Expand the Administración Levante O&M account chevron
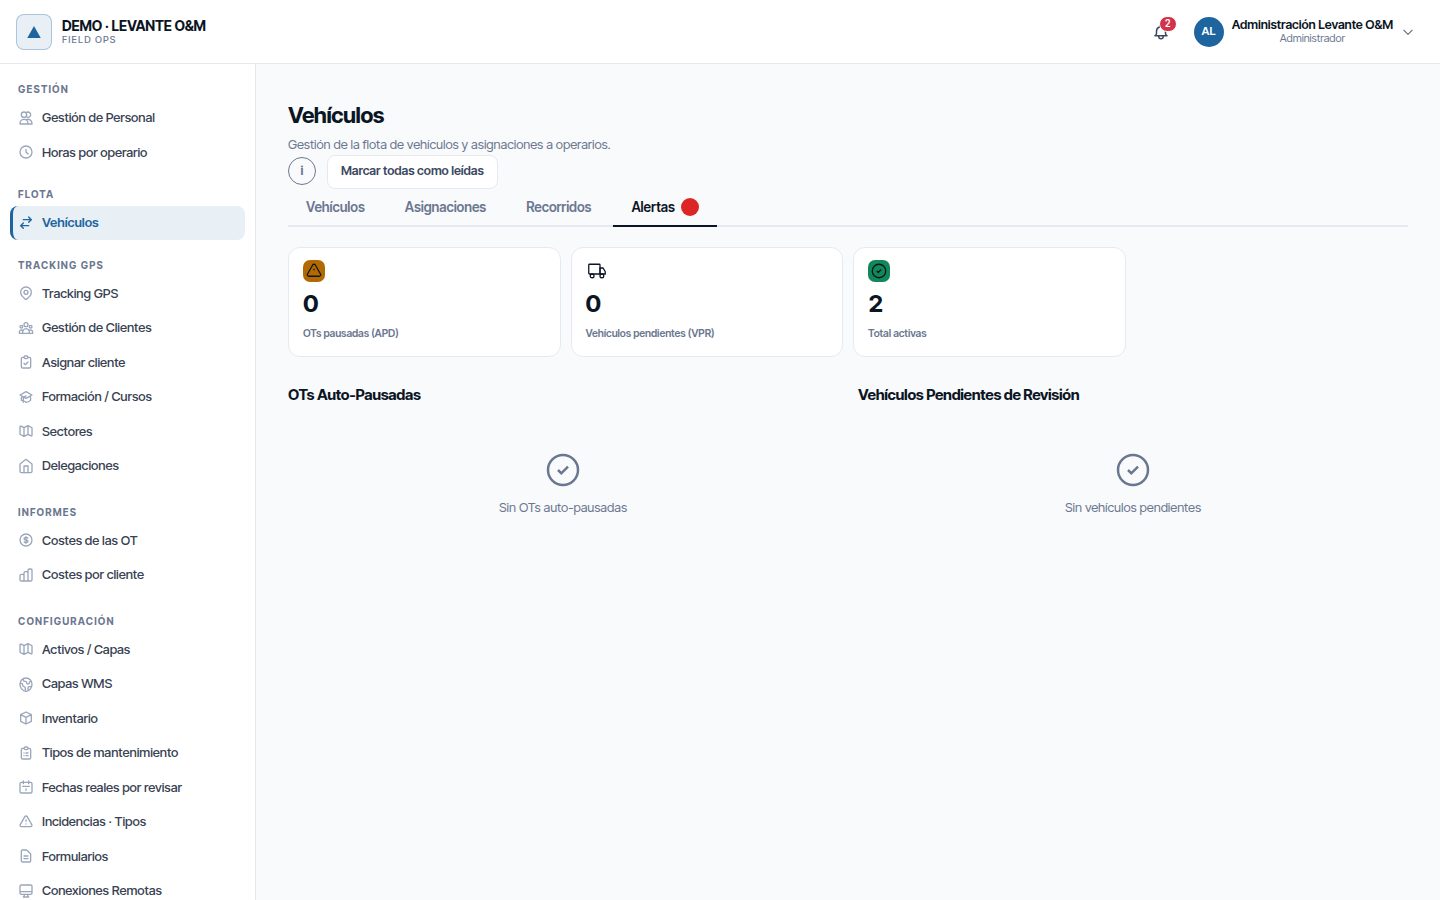Screen dimensions: 1440x900 [1408, 32]
